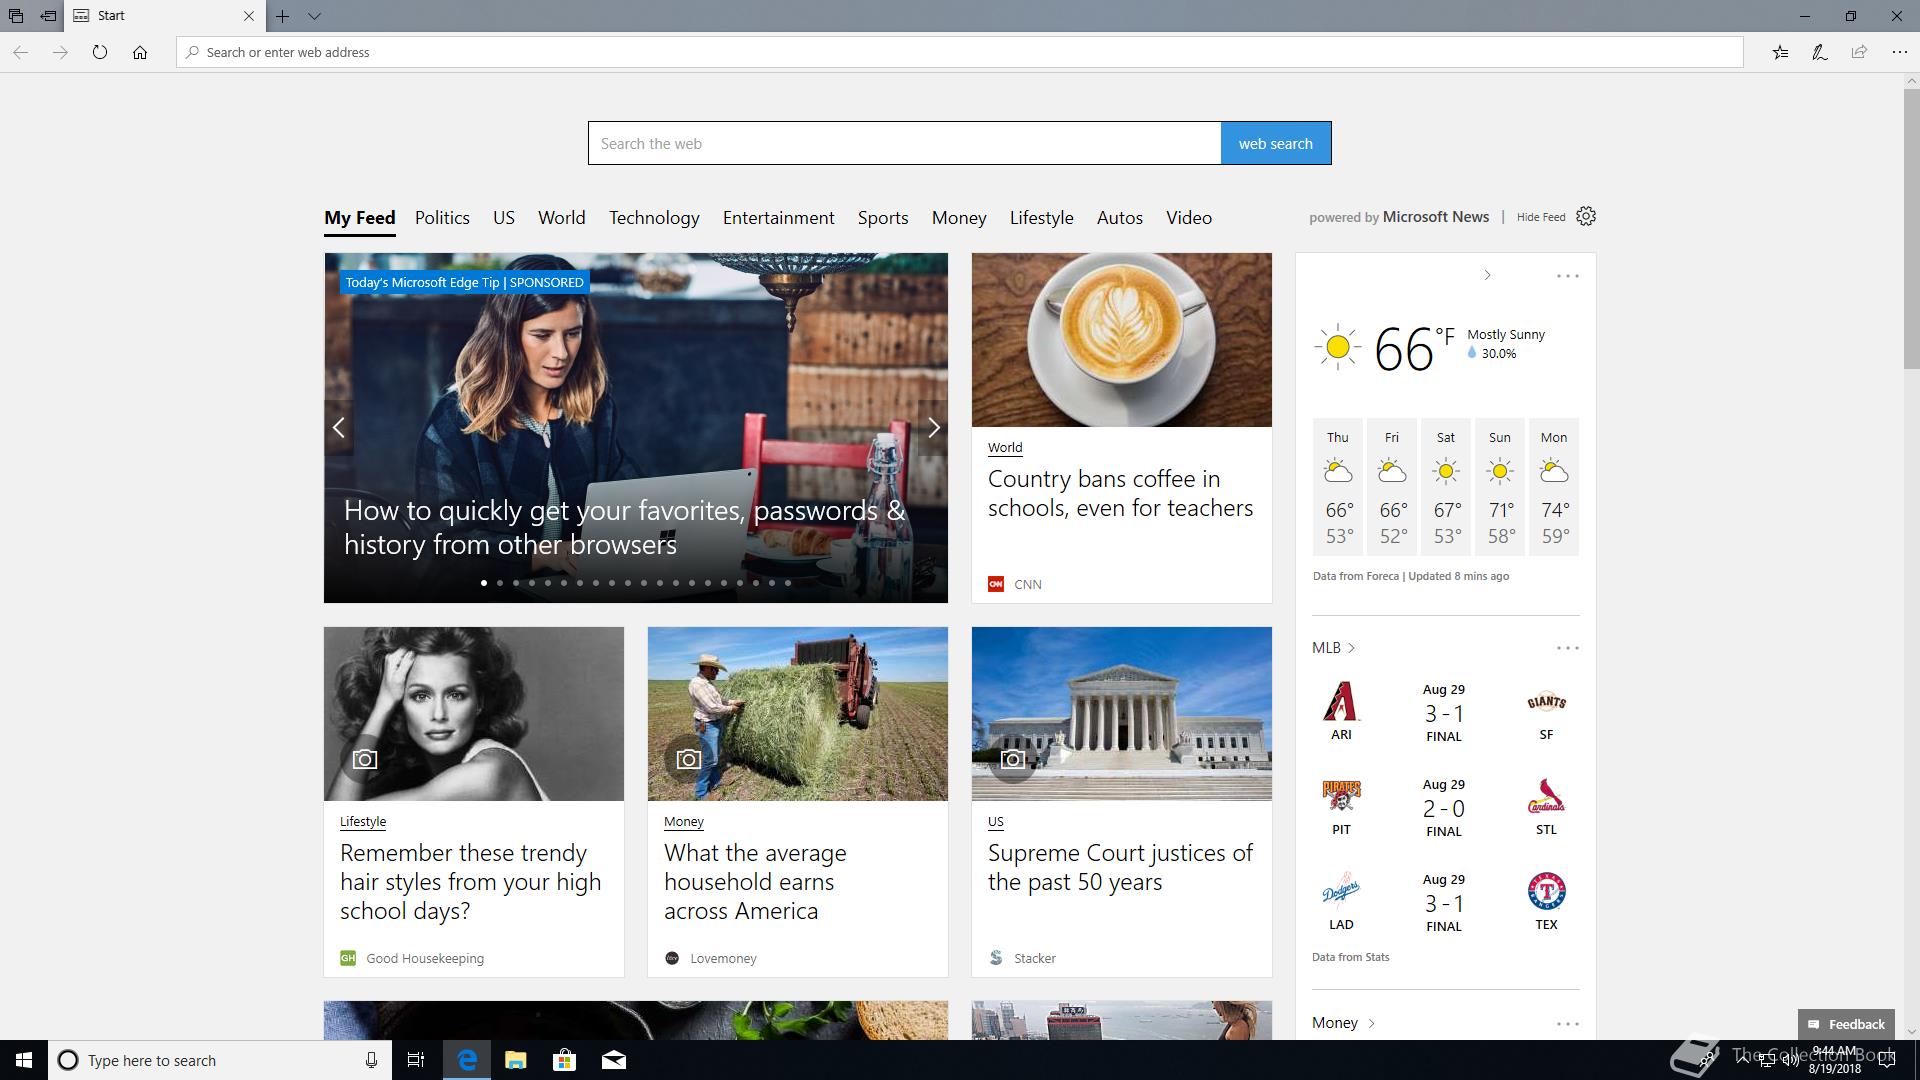
Task: Click the browser Forward arrow
Action: [x=60, y=52]
